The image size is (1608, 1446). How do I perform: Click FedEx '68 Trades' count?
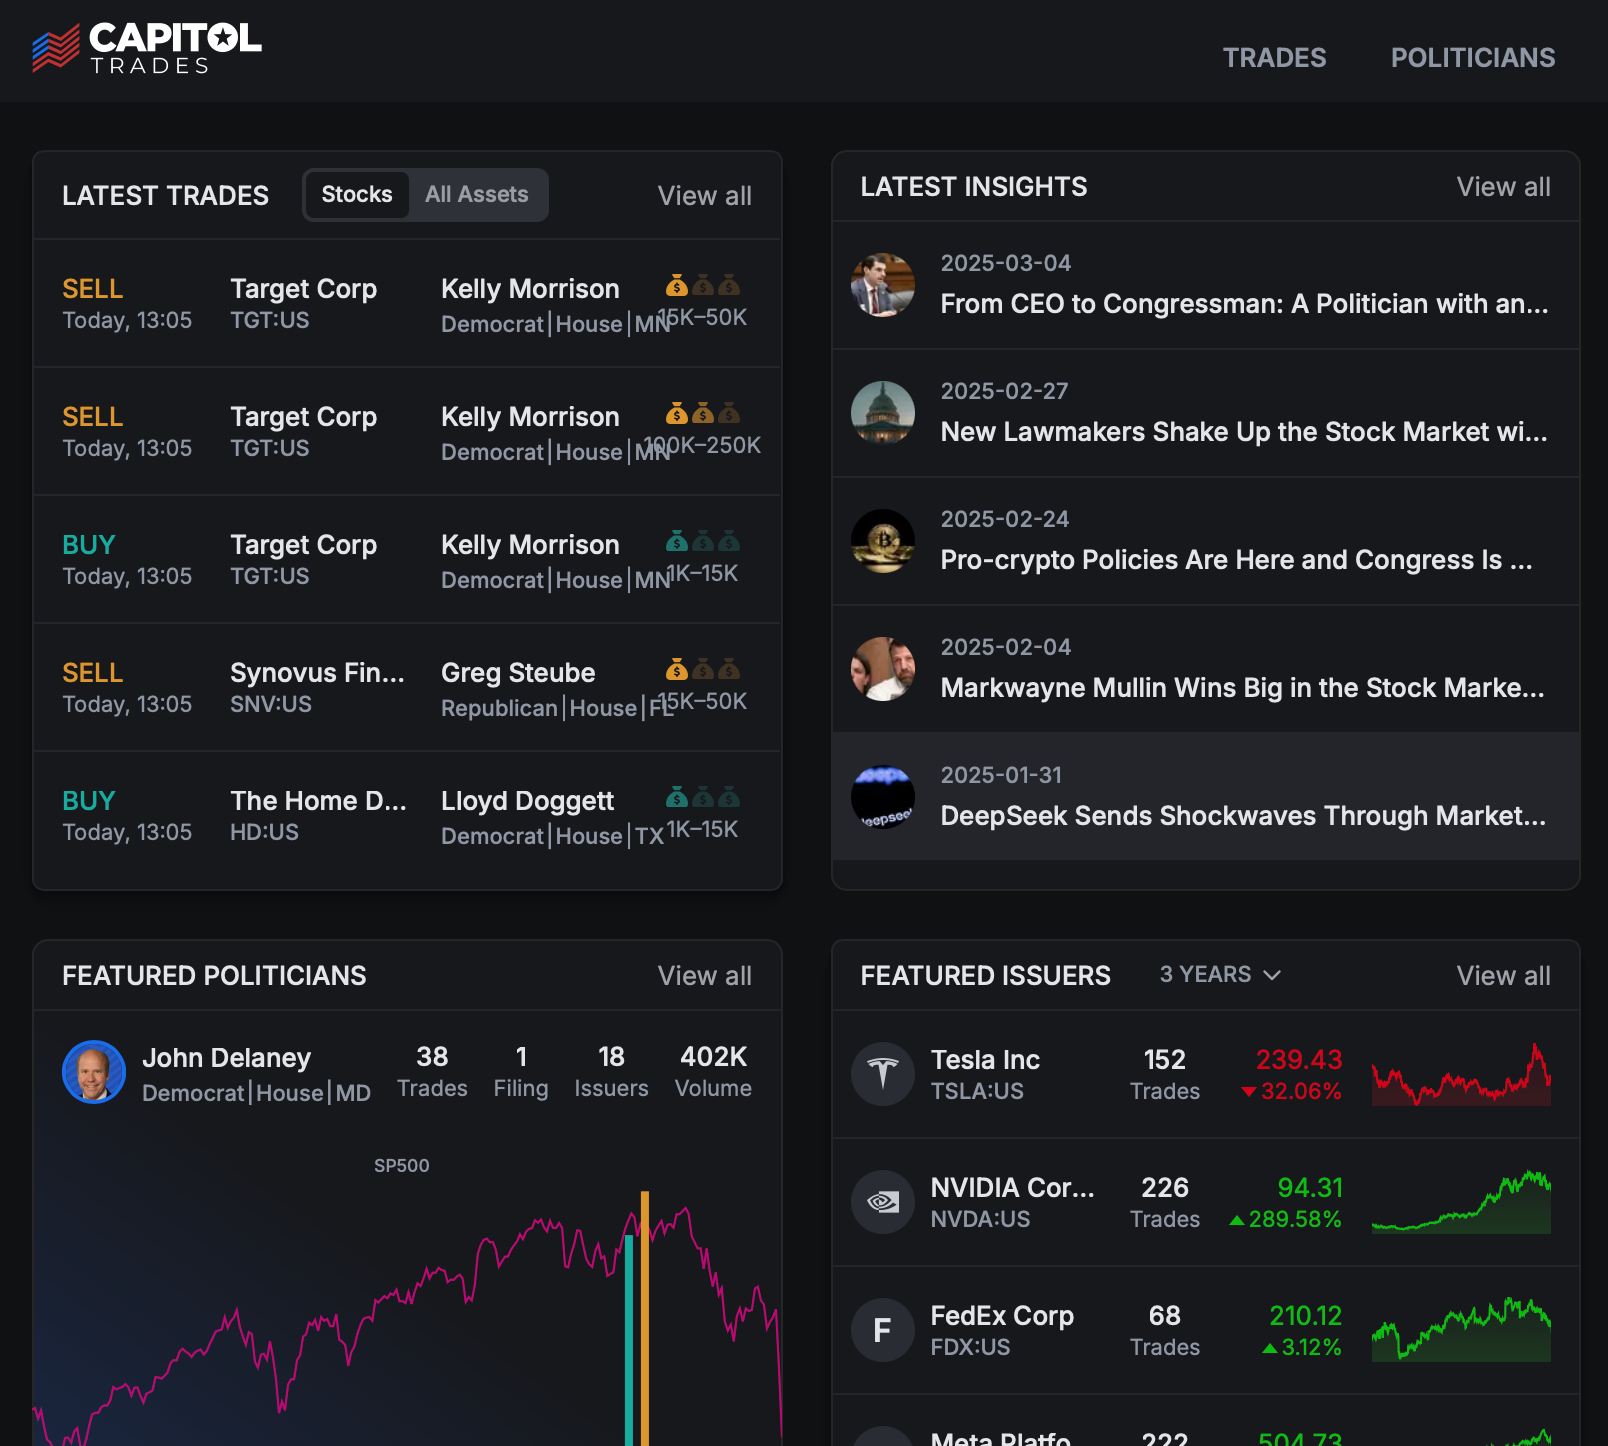[1165, 1331]
